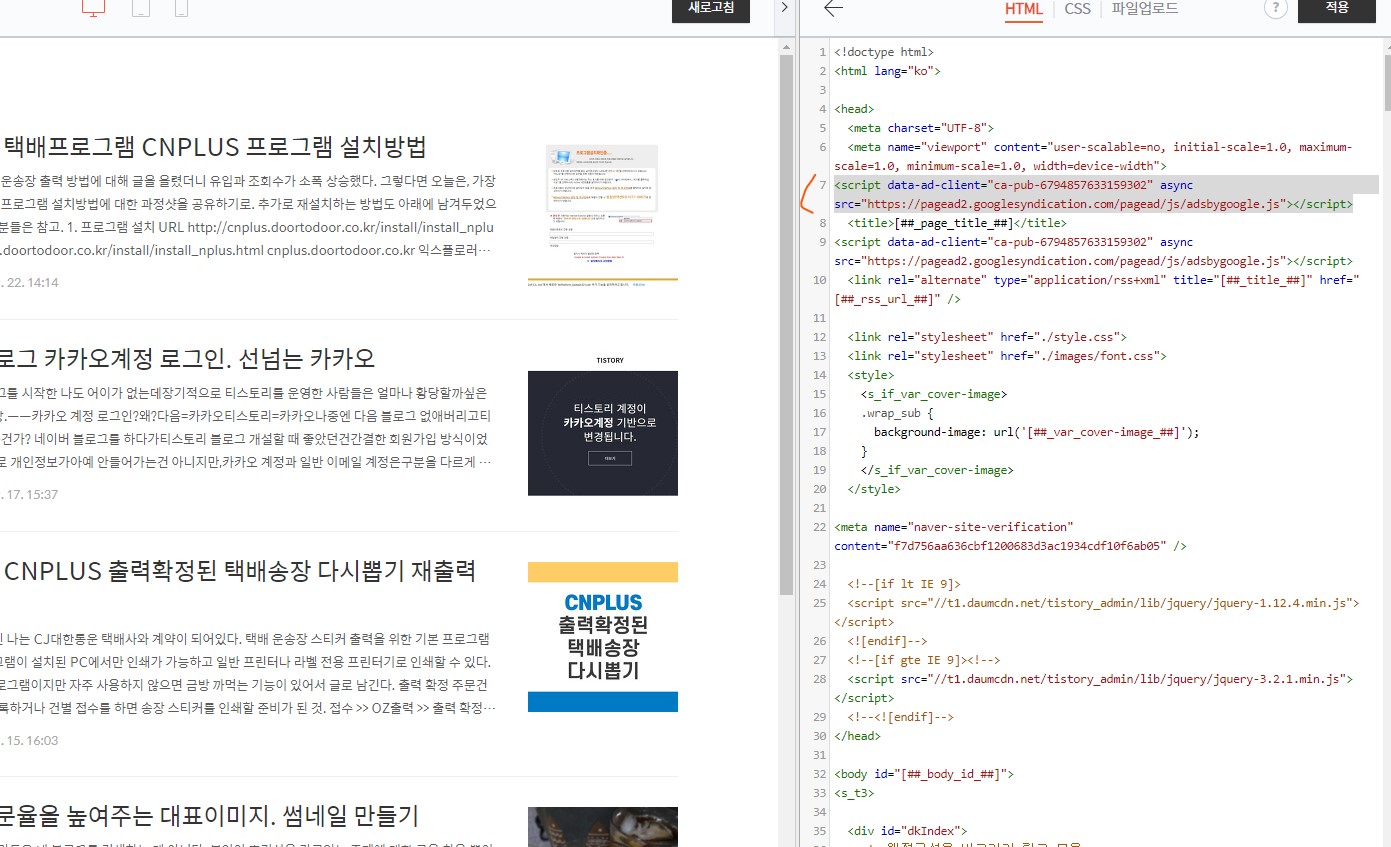Click the <s_if_var_cover-image> opening line
This screenshot has height=847, width=1391.
[934, 394]
